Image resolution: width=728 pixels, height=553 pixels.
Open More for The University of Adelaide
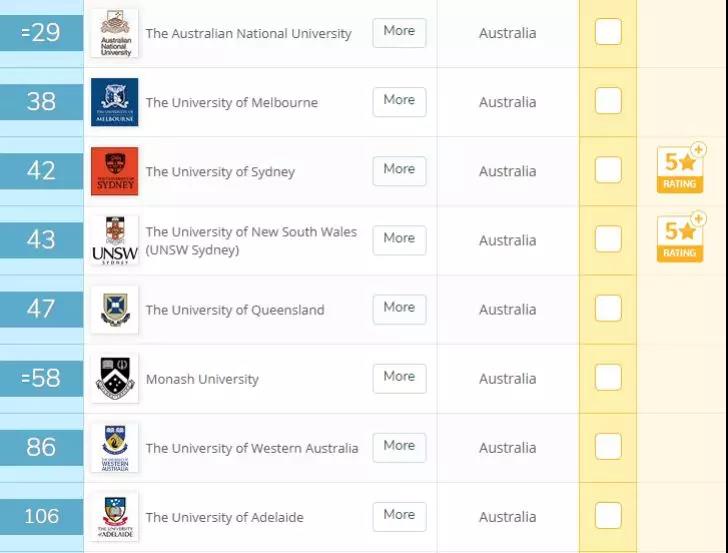399,517
